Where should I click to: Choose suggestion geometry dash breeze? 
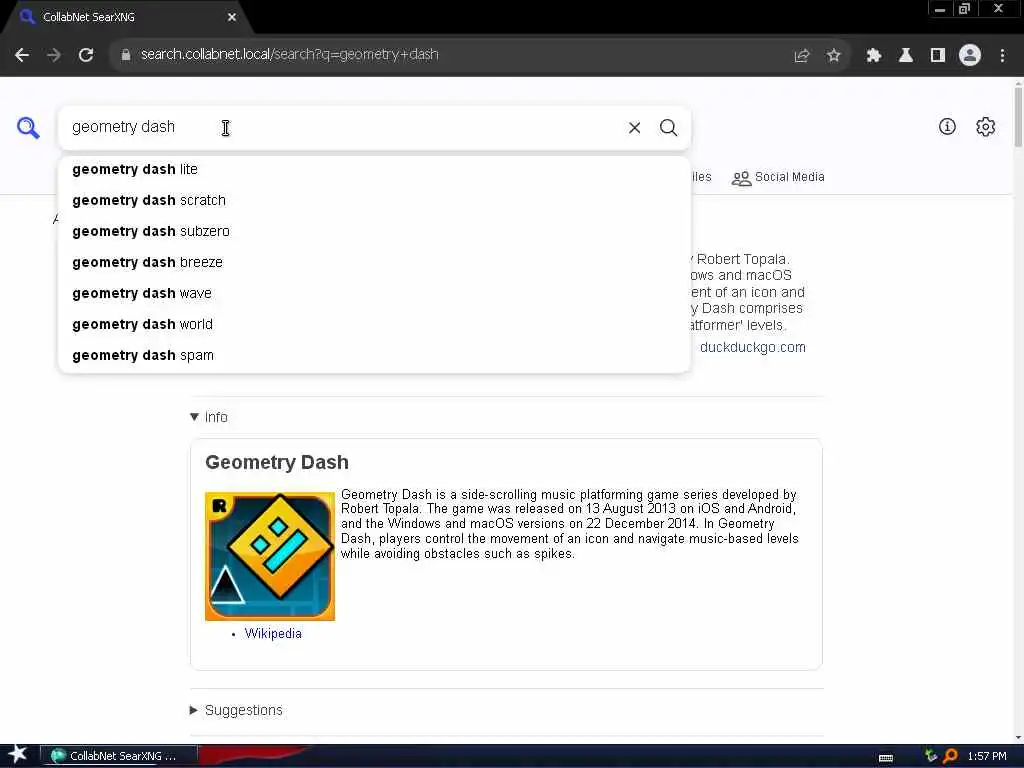click(x=374, y=263)
